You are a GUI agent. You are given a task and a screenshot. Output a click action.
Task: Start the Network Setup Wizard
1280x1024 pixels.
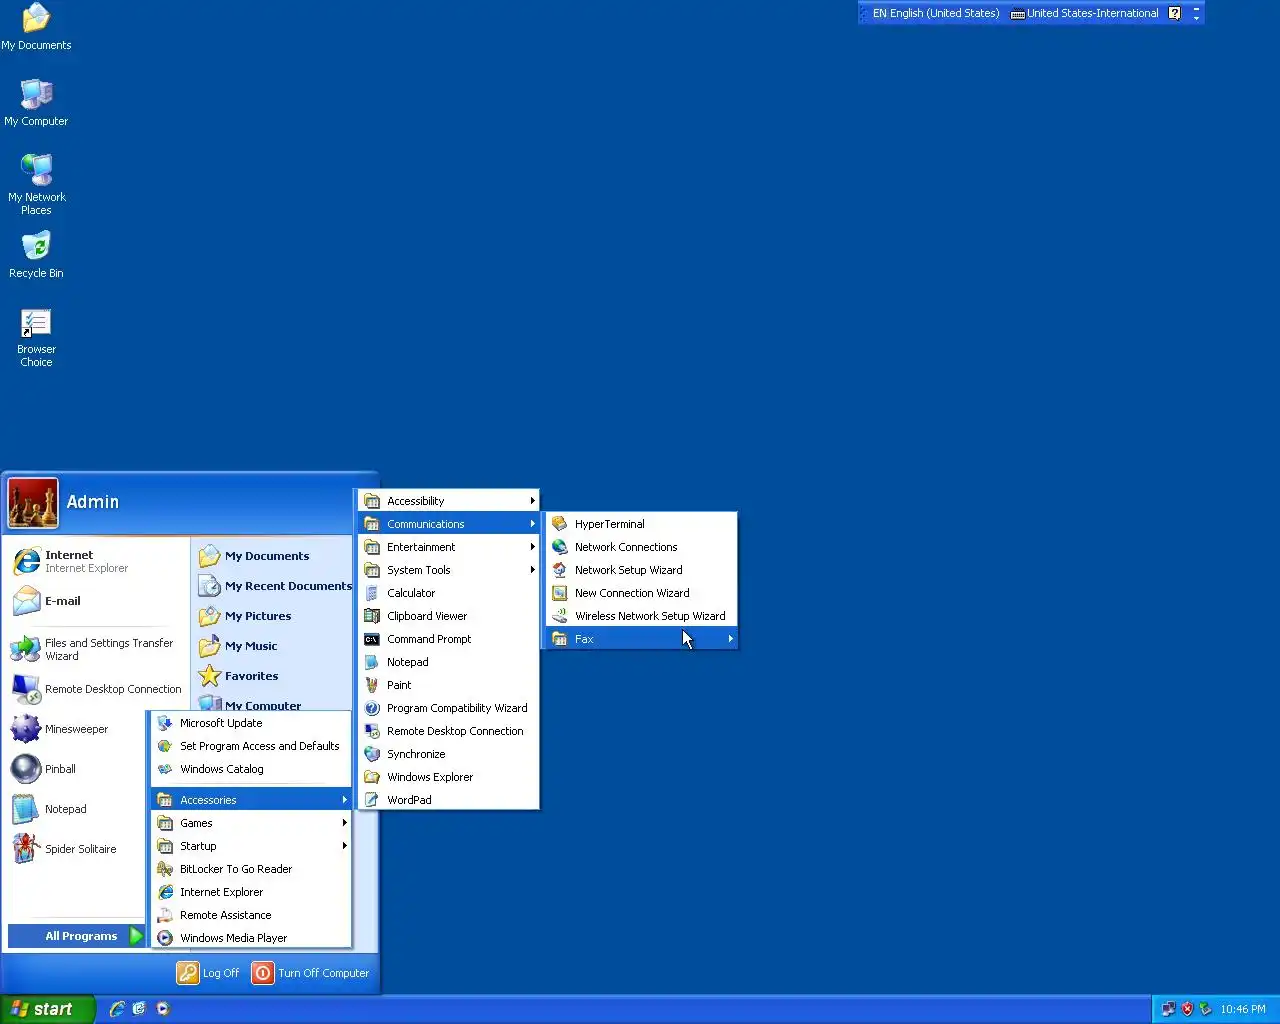pyautogui.click(x=641, y=570)
